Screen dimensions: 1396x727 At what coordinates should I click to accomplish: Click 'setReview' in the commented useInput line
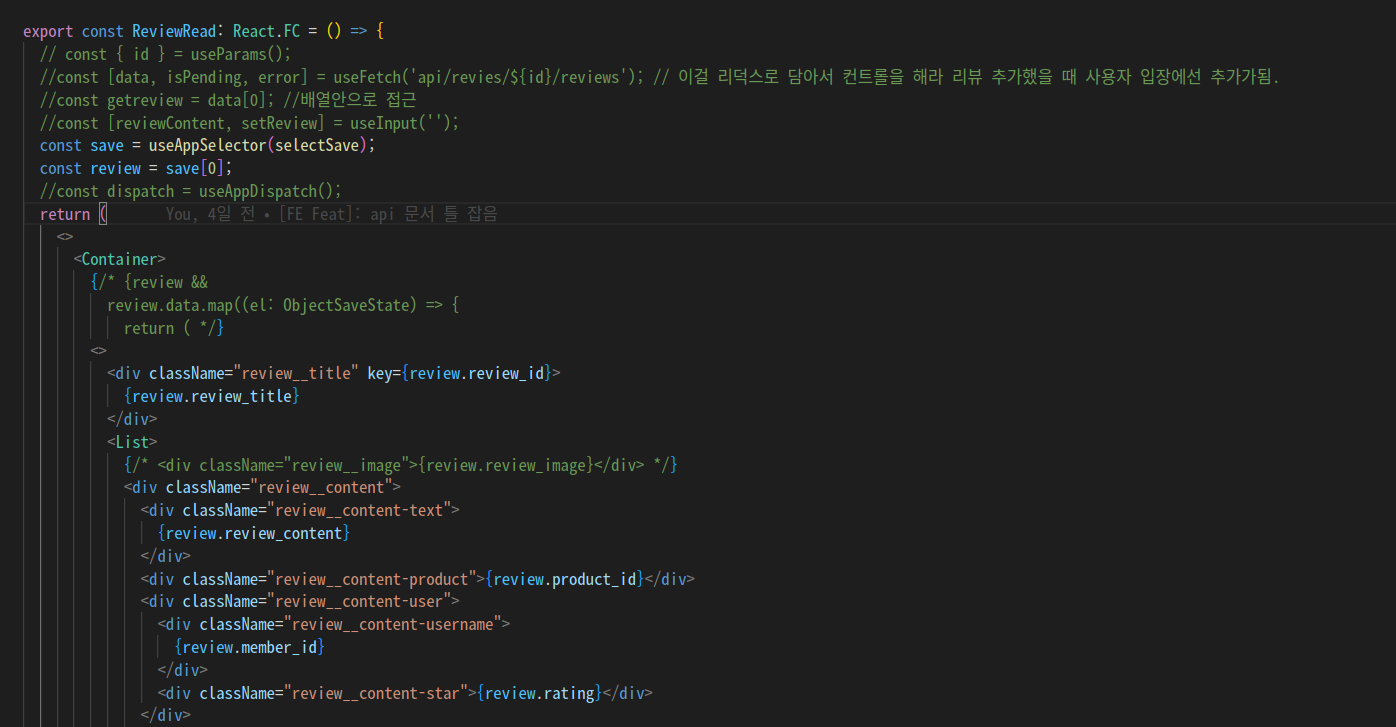(x=278, y=123)
